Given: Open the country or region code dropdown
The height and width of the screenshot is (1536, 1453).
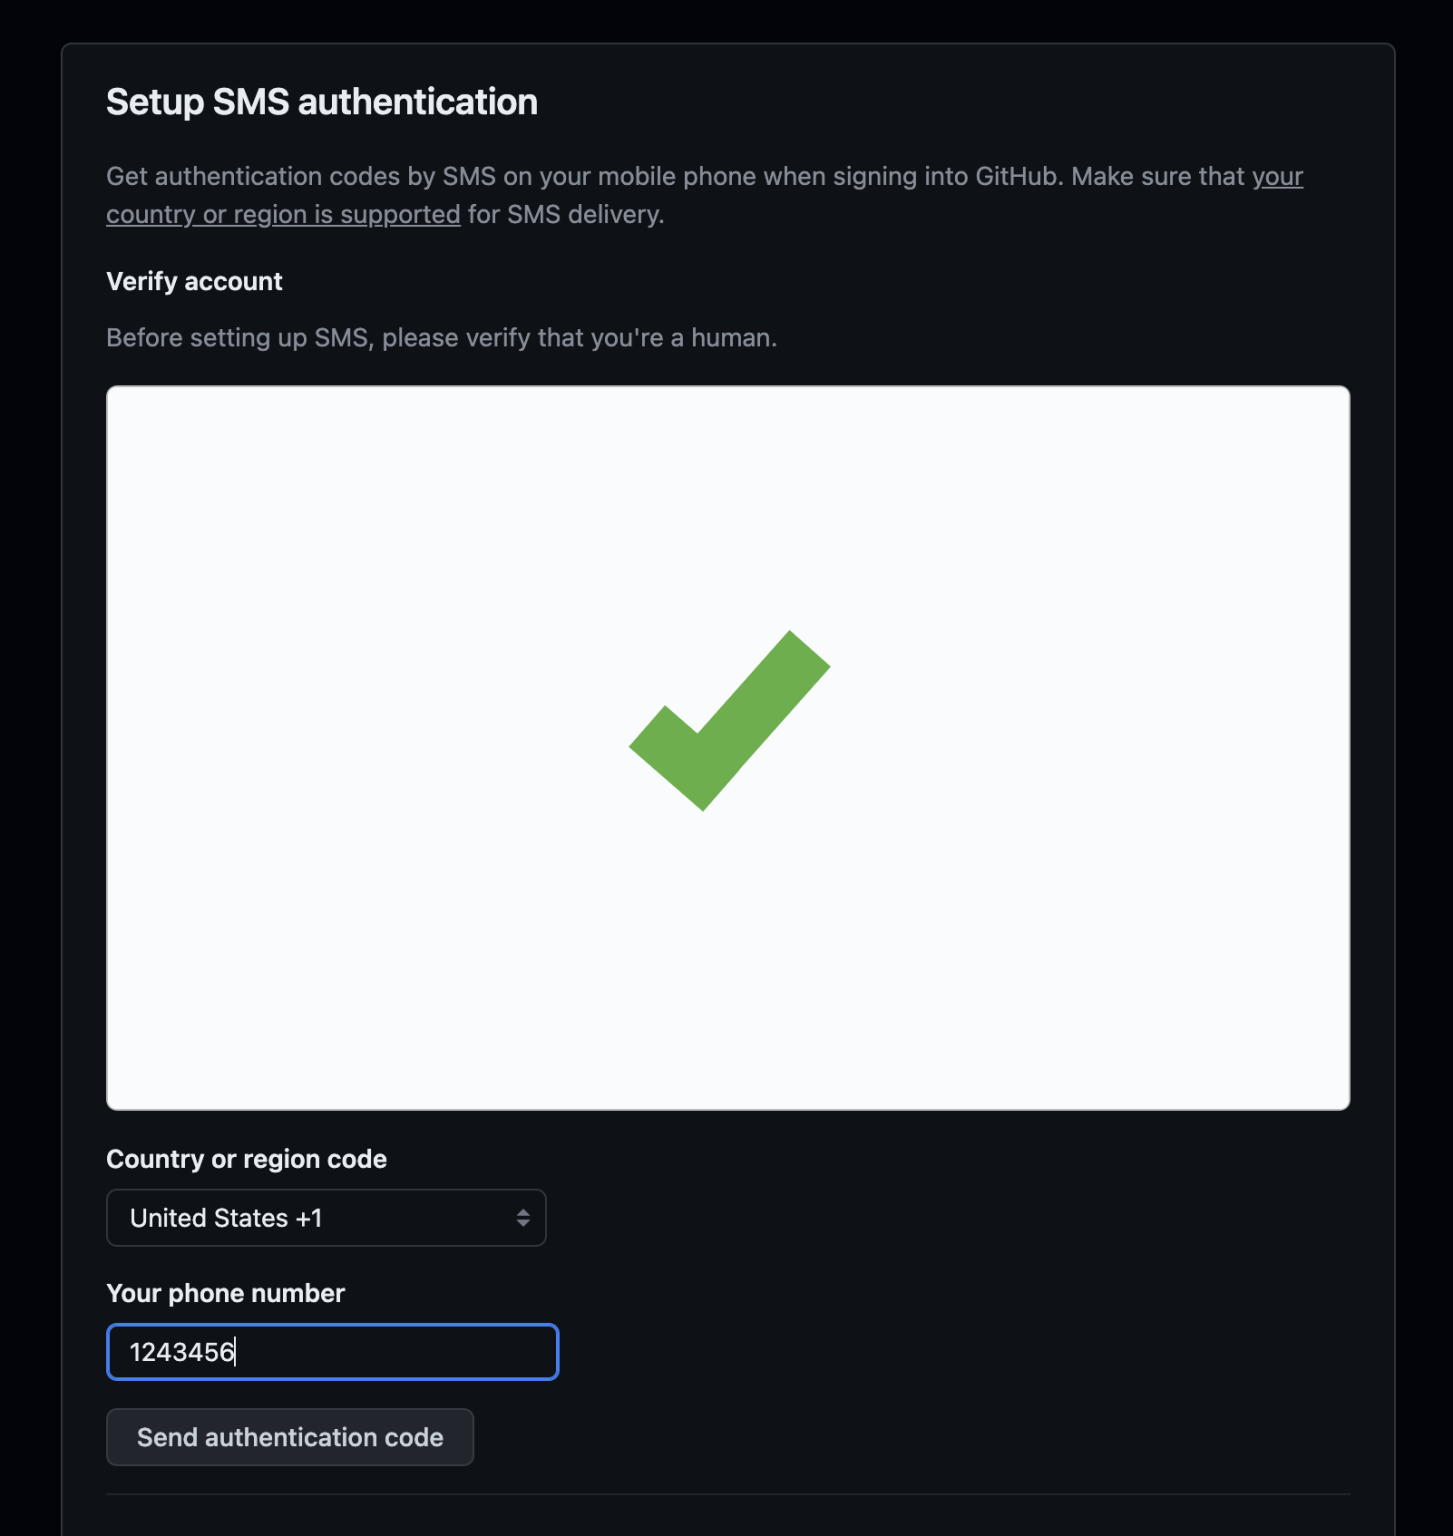Looking at the screenshot, I should tap(325, 1217).
